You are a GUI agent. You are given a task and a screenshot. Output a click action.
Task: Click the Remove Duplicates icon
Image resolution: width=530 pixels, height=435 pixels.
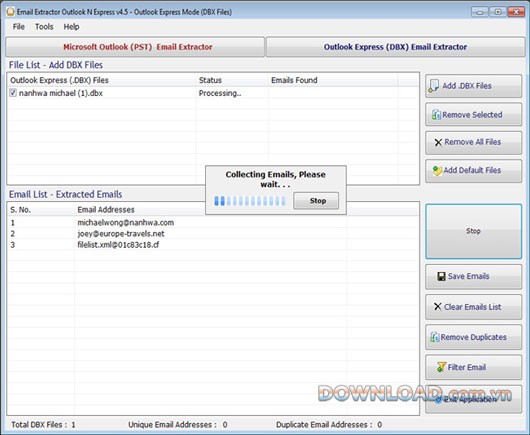(x=435, y=337)
